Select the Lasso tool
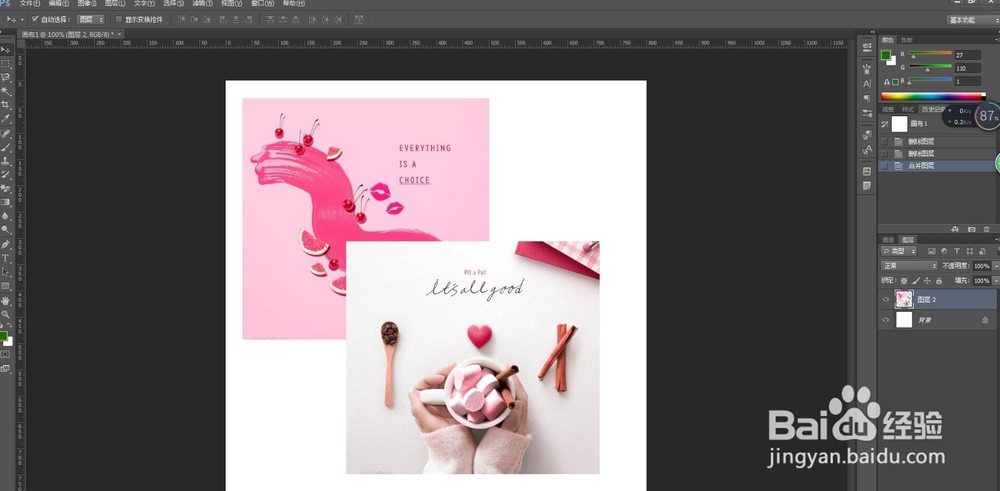This screenshot has width=1000, height=491. point(5,77)
